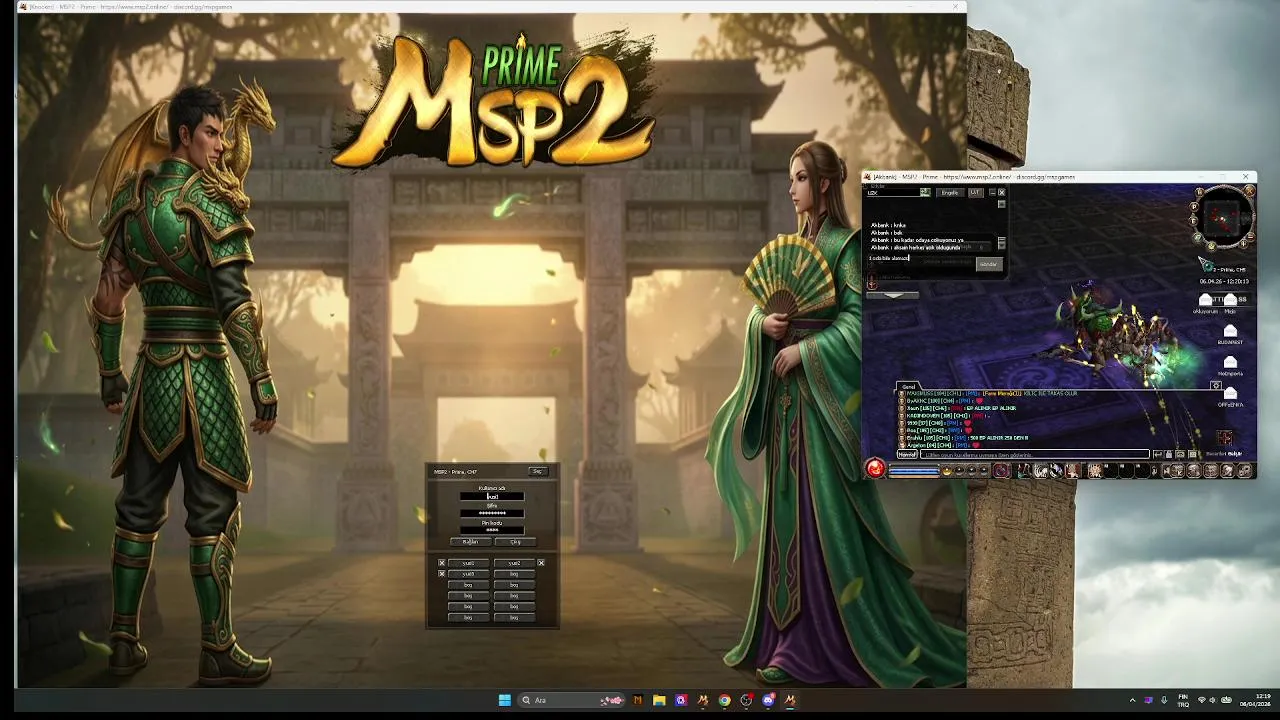Click the LST button in whisper window
Image resolution: width=1280 pixels, height=720 pixels.
pyautogui.click(x=976, y=193)
